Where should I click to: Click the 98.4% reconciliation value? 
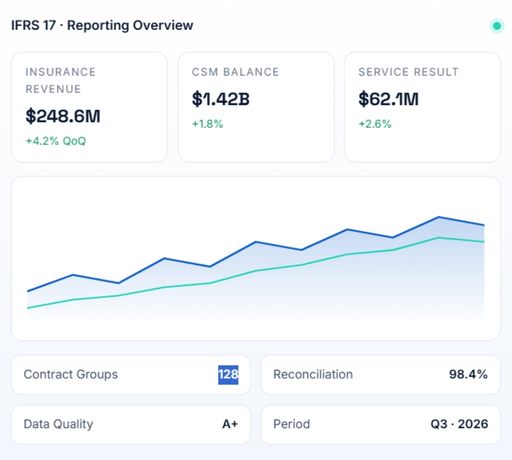[468, 374]
